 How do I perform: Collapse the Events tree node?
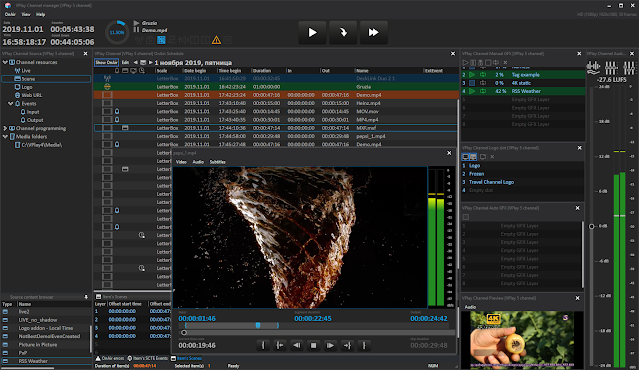pos(11,104)
